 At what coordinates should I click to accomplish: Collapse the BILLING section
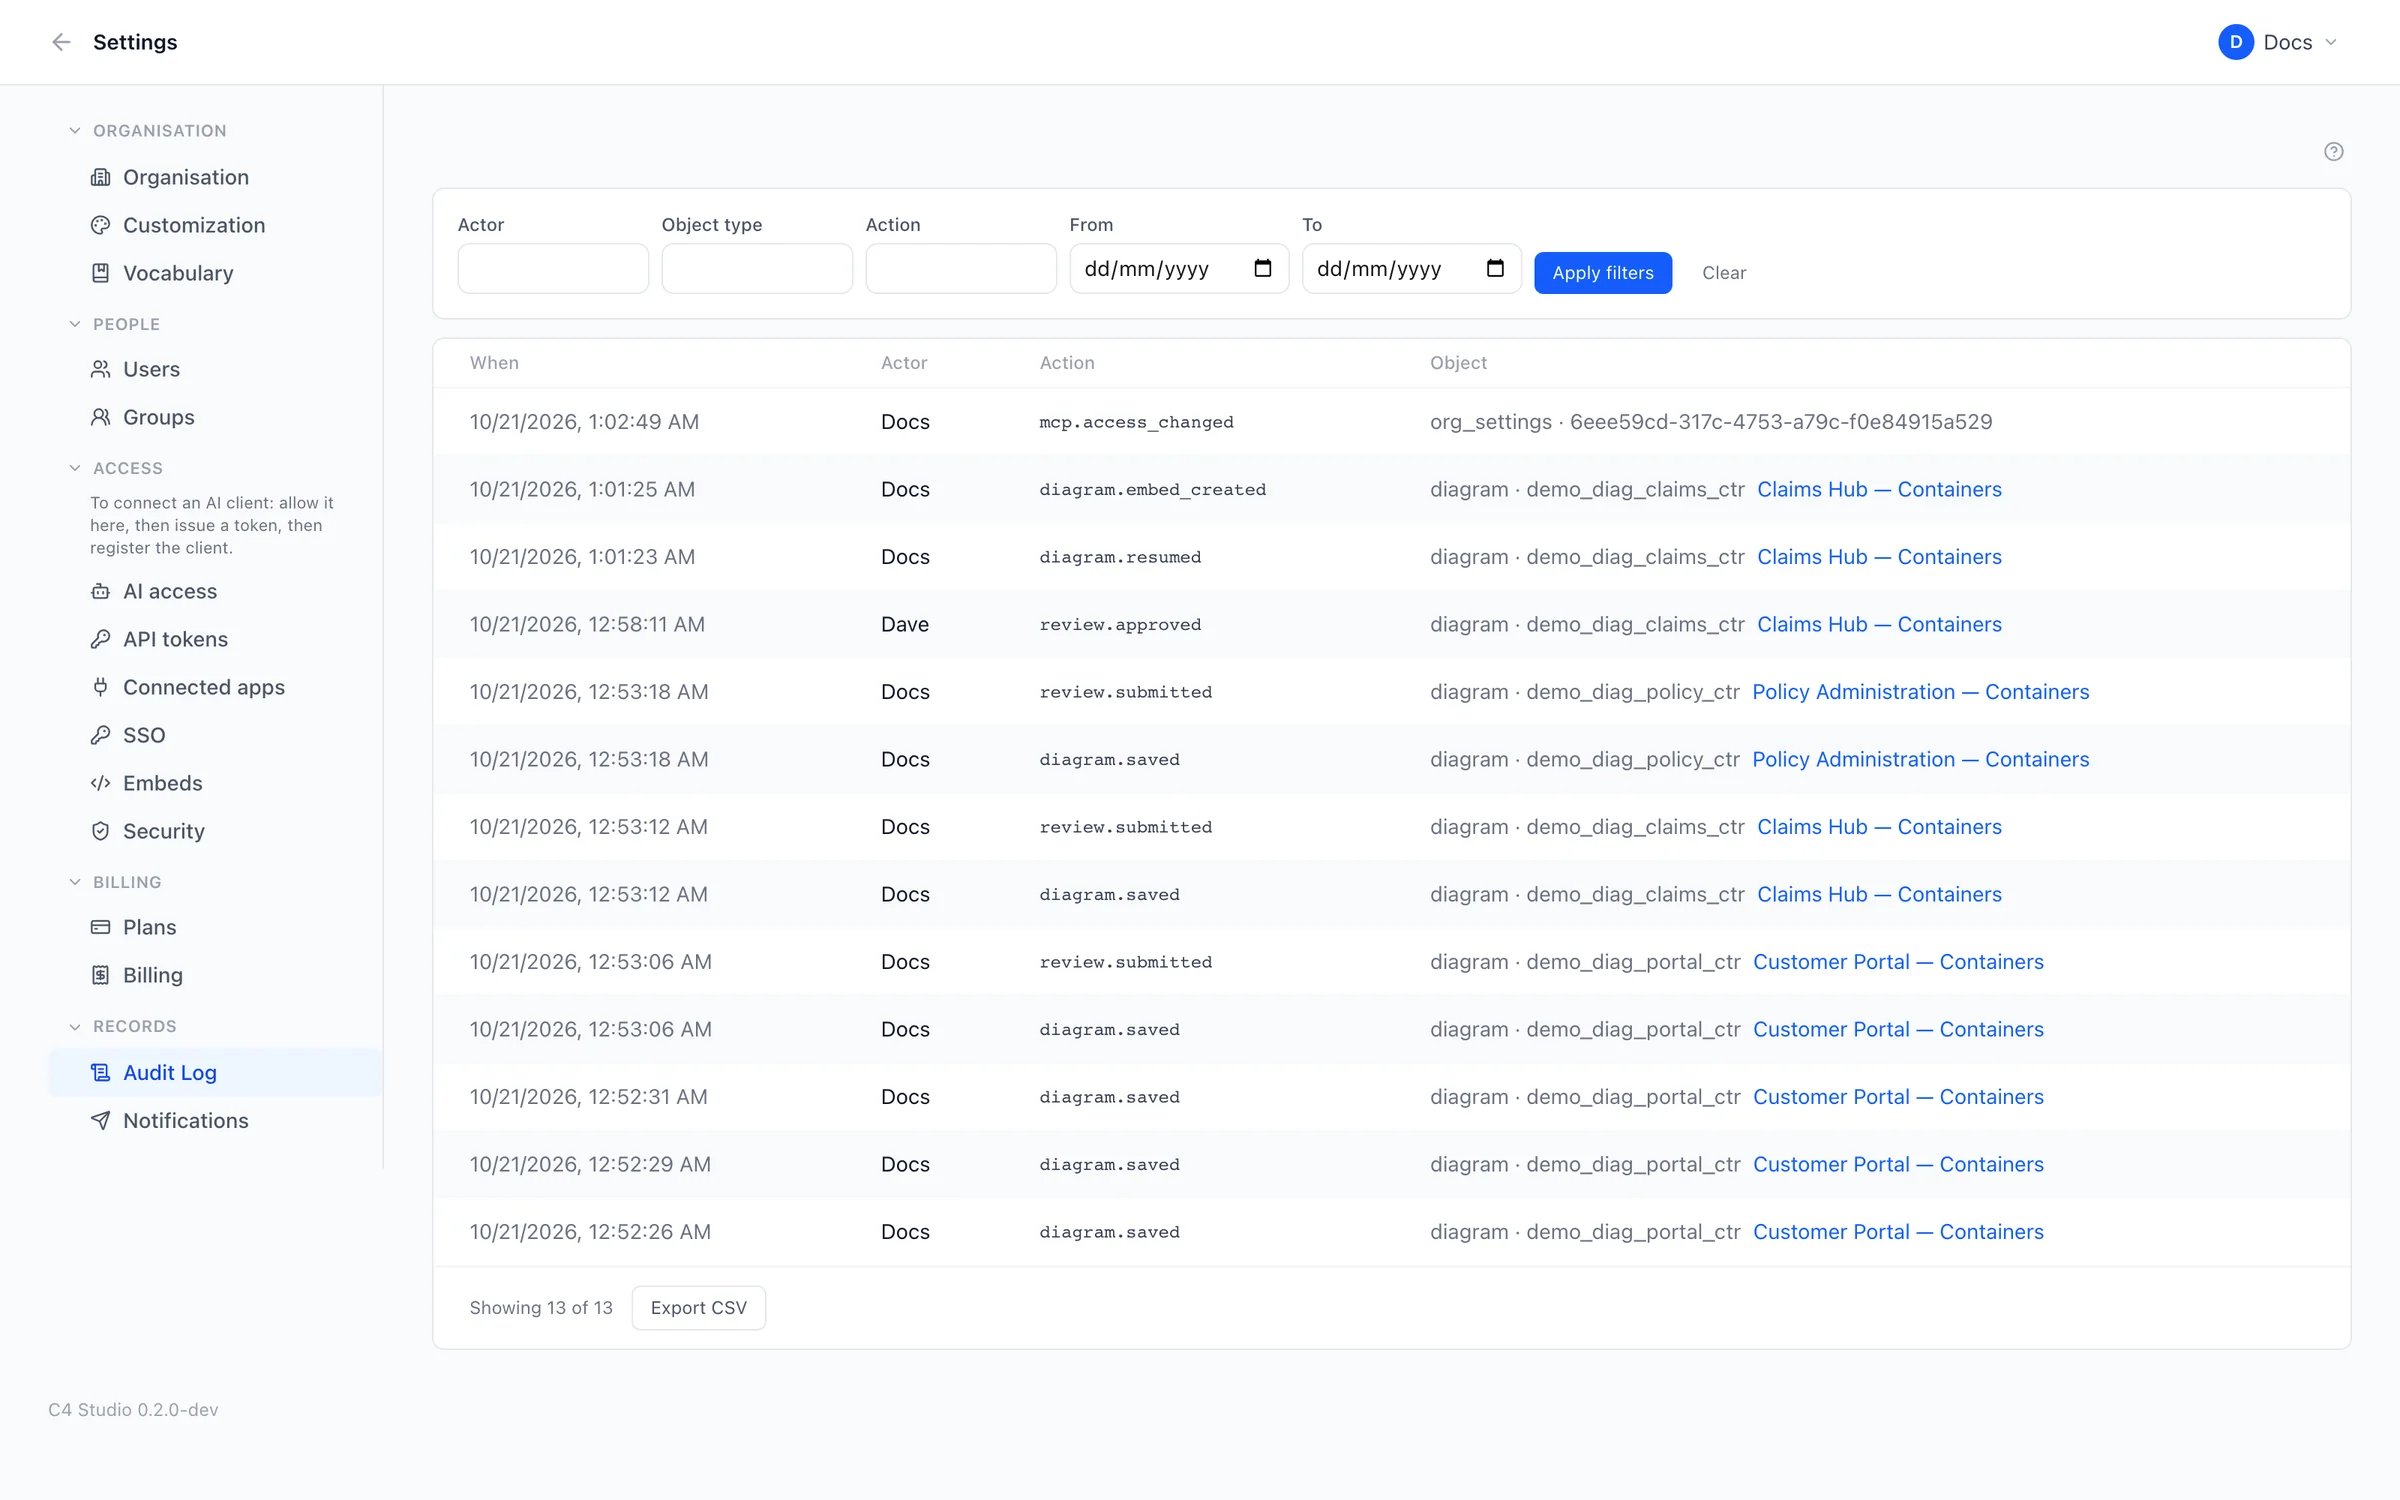pyautogui.click(x=75, y=882)
